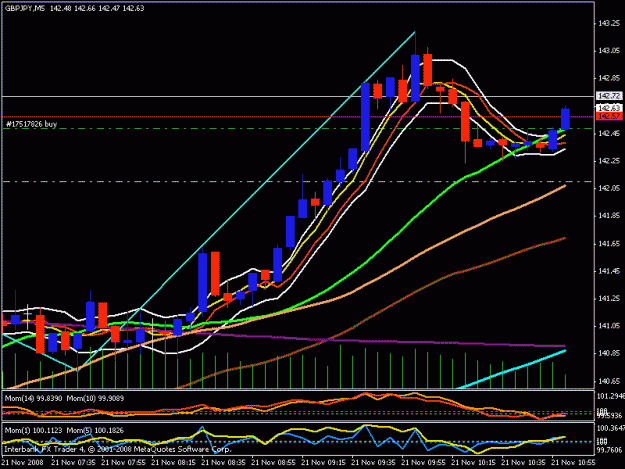The image size is (625, 469).
Task: Click the 141.65 price axis label
Action: pos(609,243)
